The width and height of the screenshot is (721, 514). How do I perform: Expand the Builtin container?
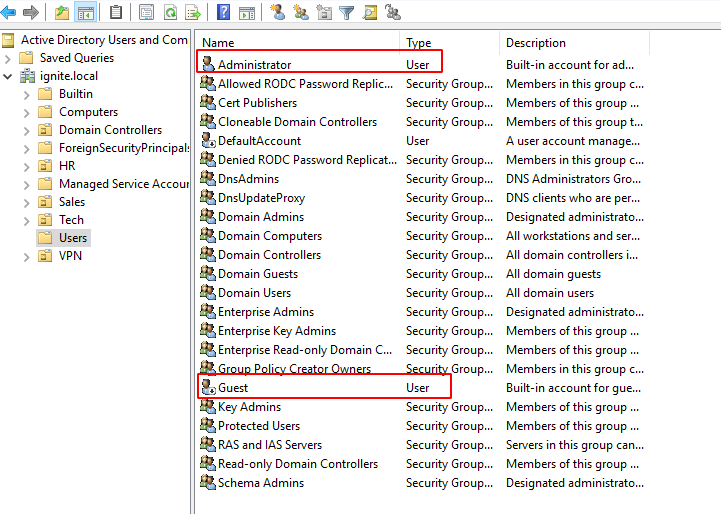(x=27, y=95)
